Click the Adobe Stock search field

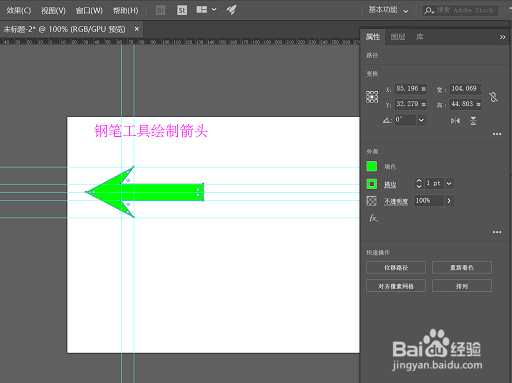460,10
